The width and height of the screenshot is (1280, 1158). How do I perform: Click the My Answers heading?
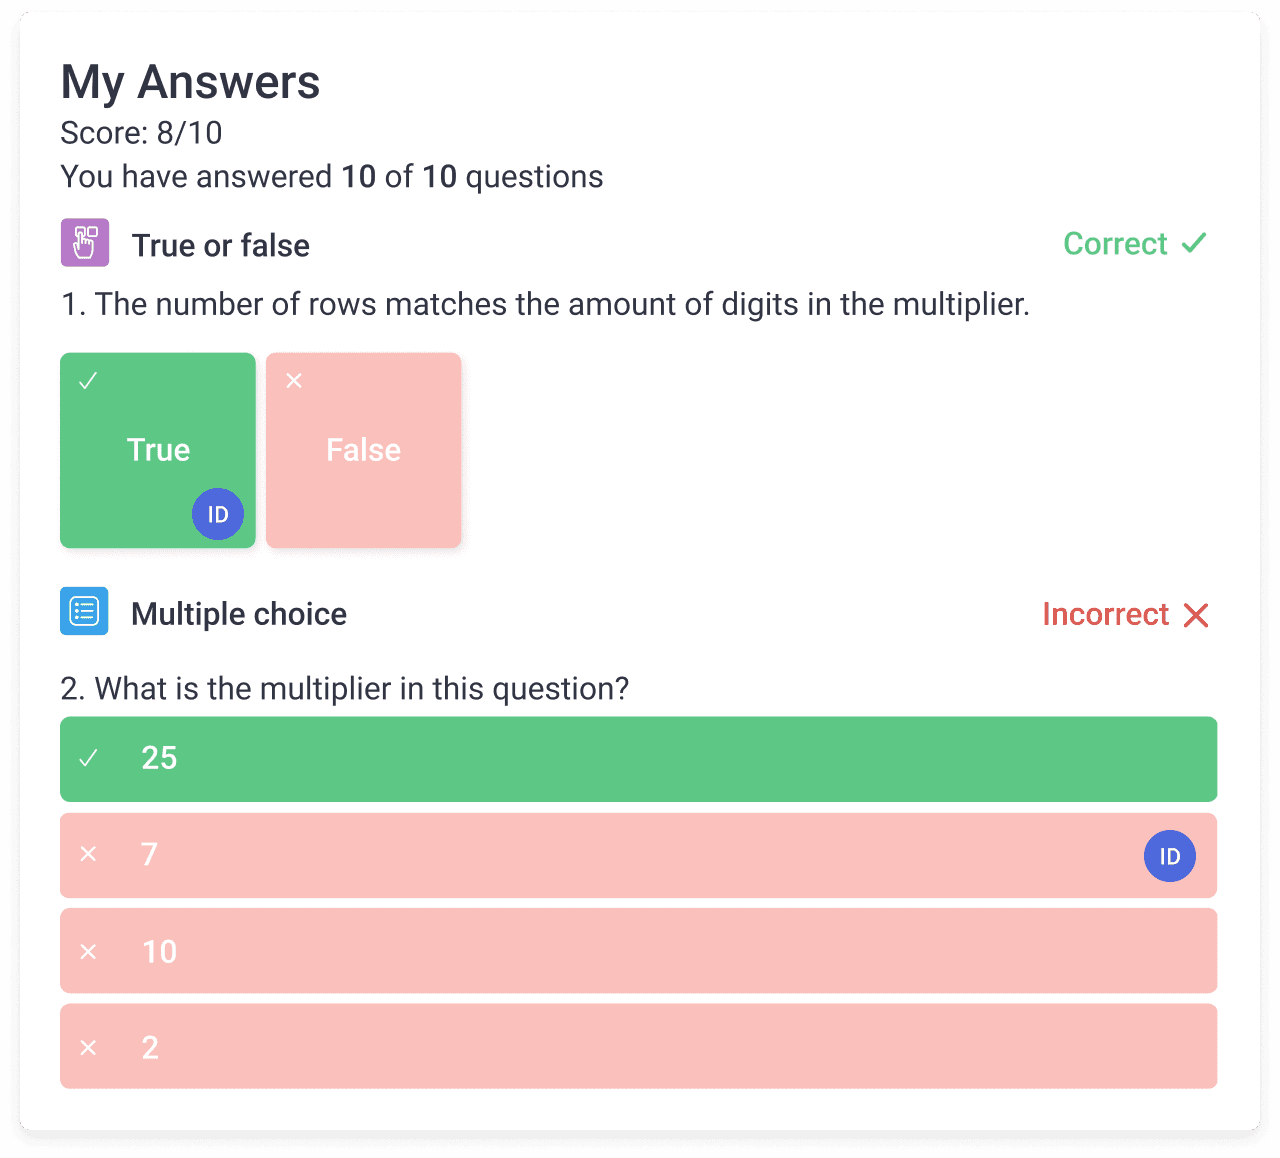coord(190,82)
